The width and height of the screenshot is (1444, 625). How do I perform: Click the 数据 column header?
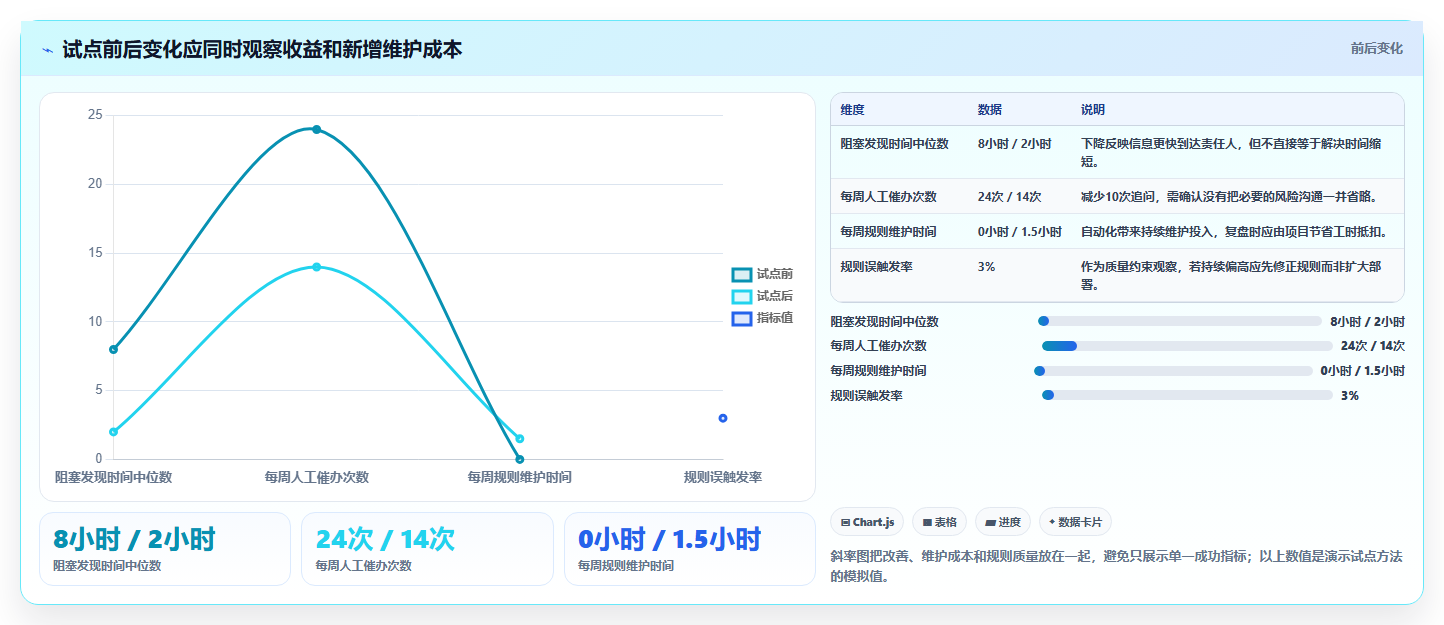pyautogui.click(x=990, y=110)
